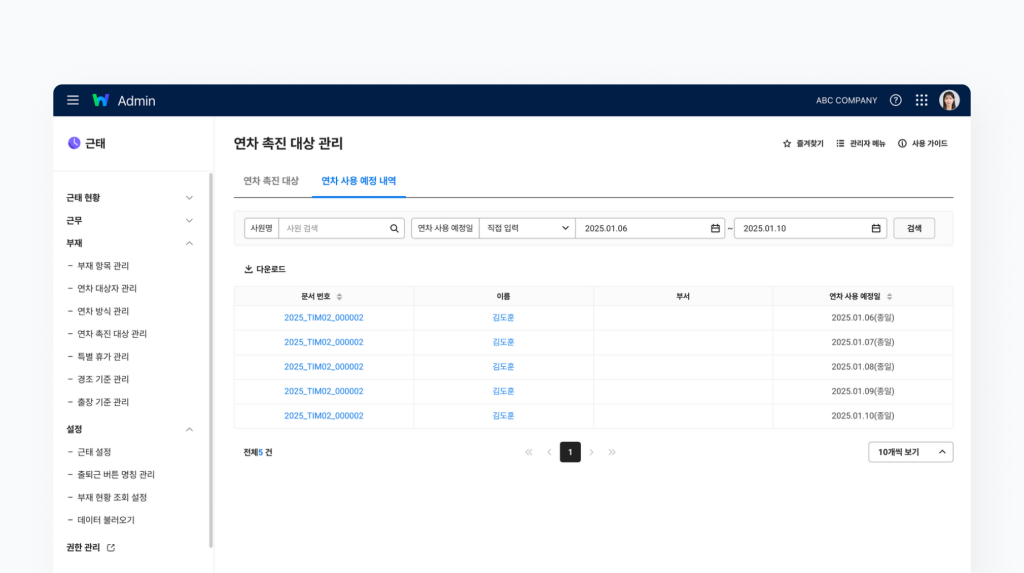Open 사용 가이드 usage guide
The height and width of the screenshot is (573, 1024).
922,143
